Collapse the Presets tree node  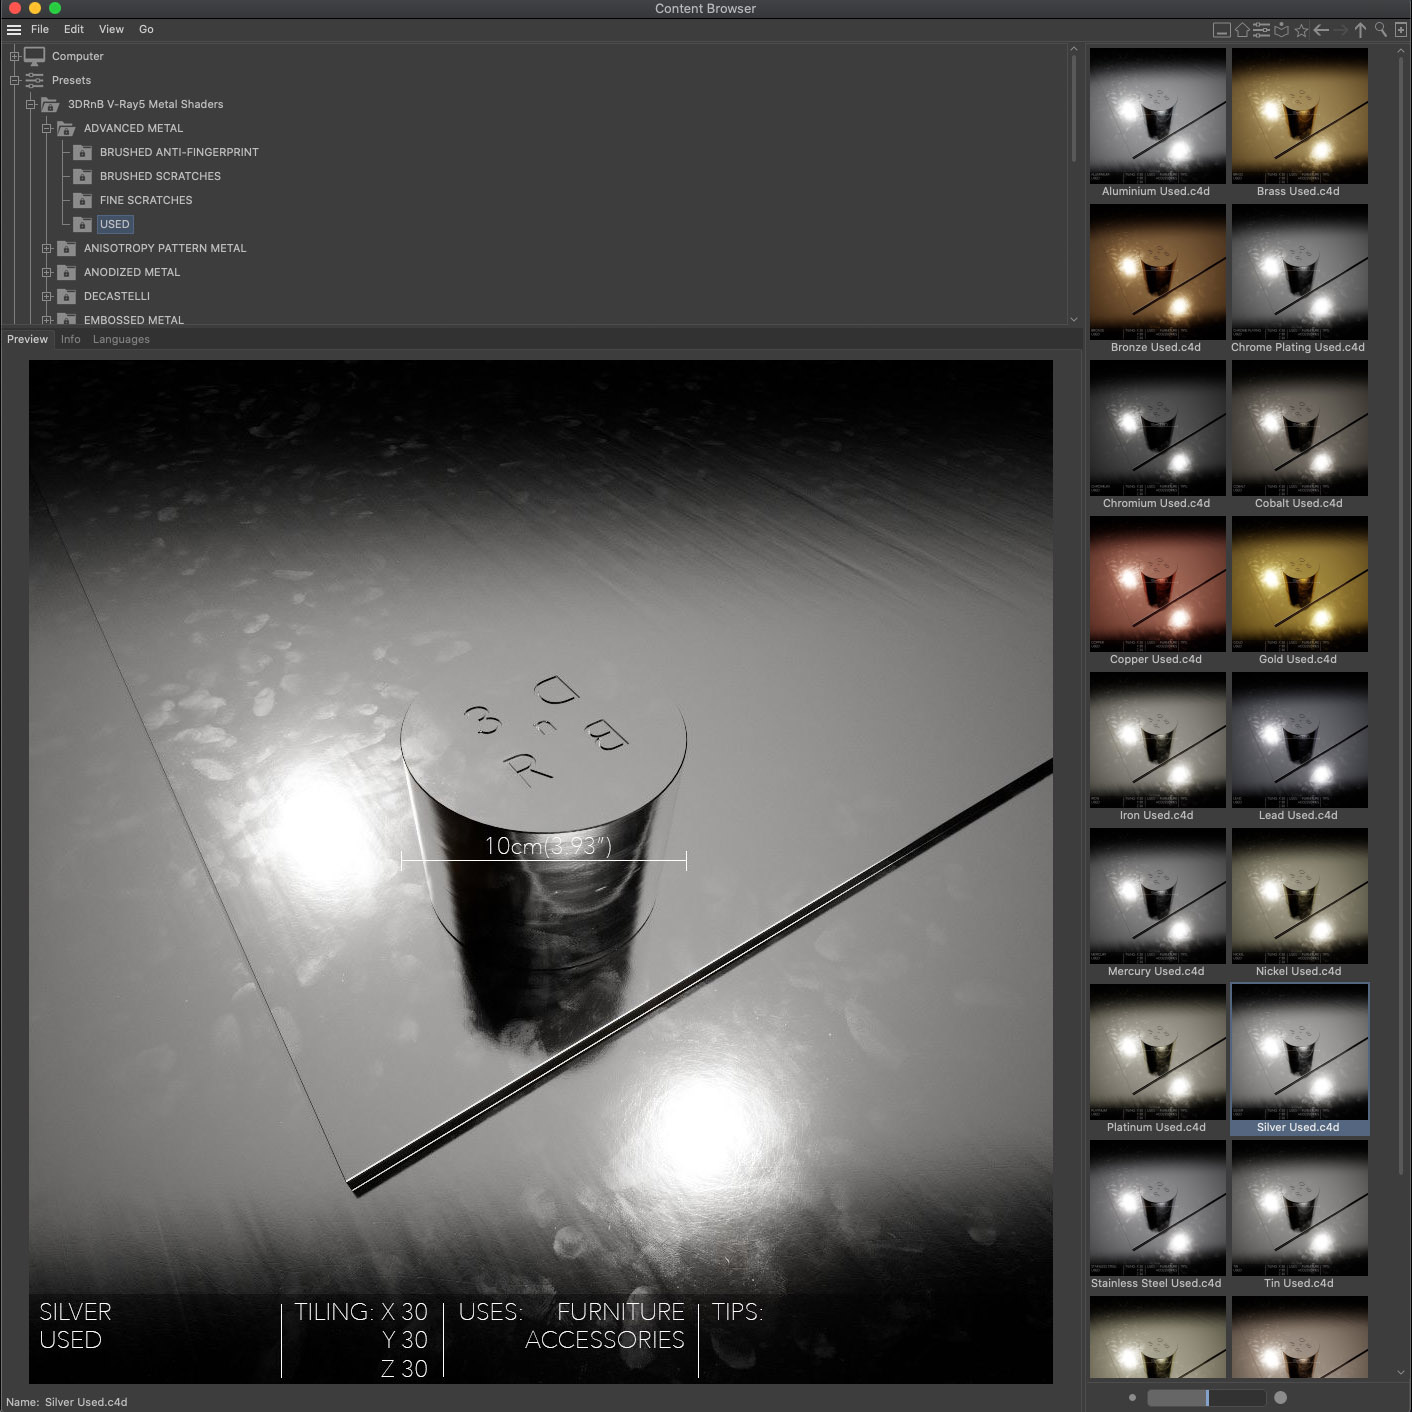15,80
